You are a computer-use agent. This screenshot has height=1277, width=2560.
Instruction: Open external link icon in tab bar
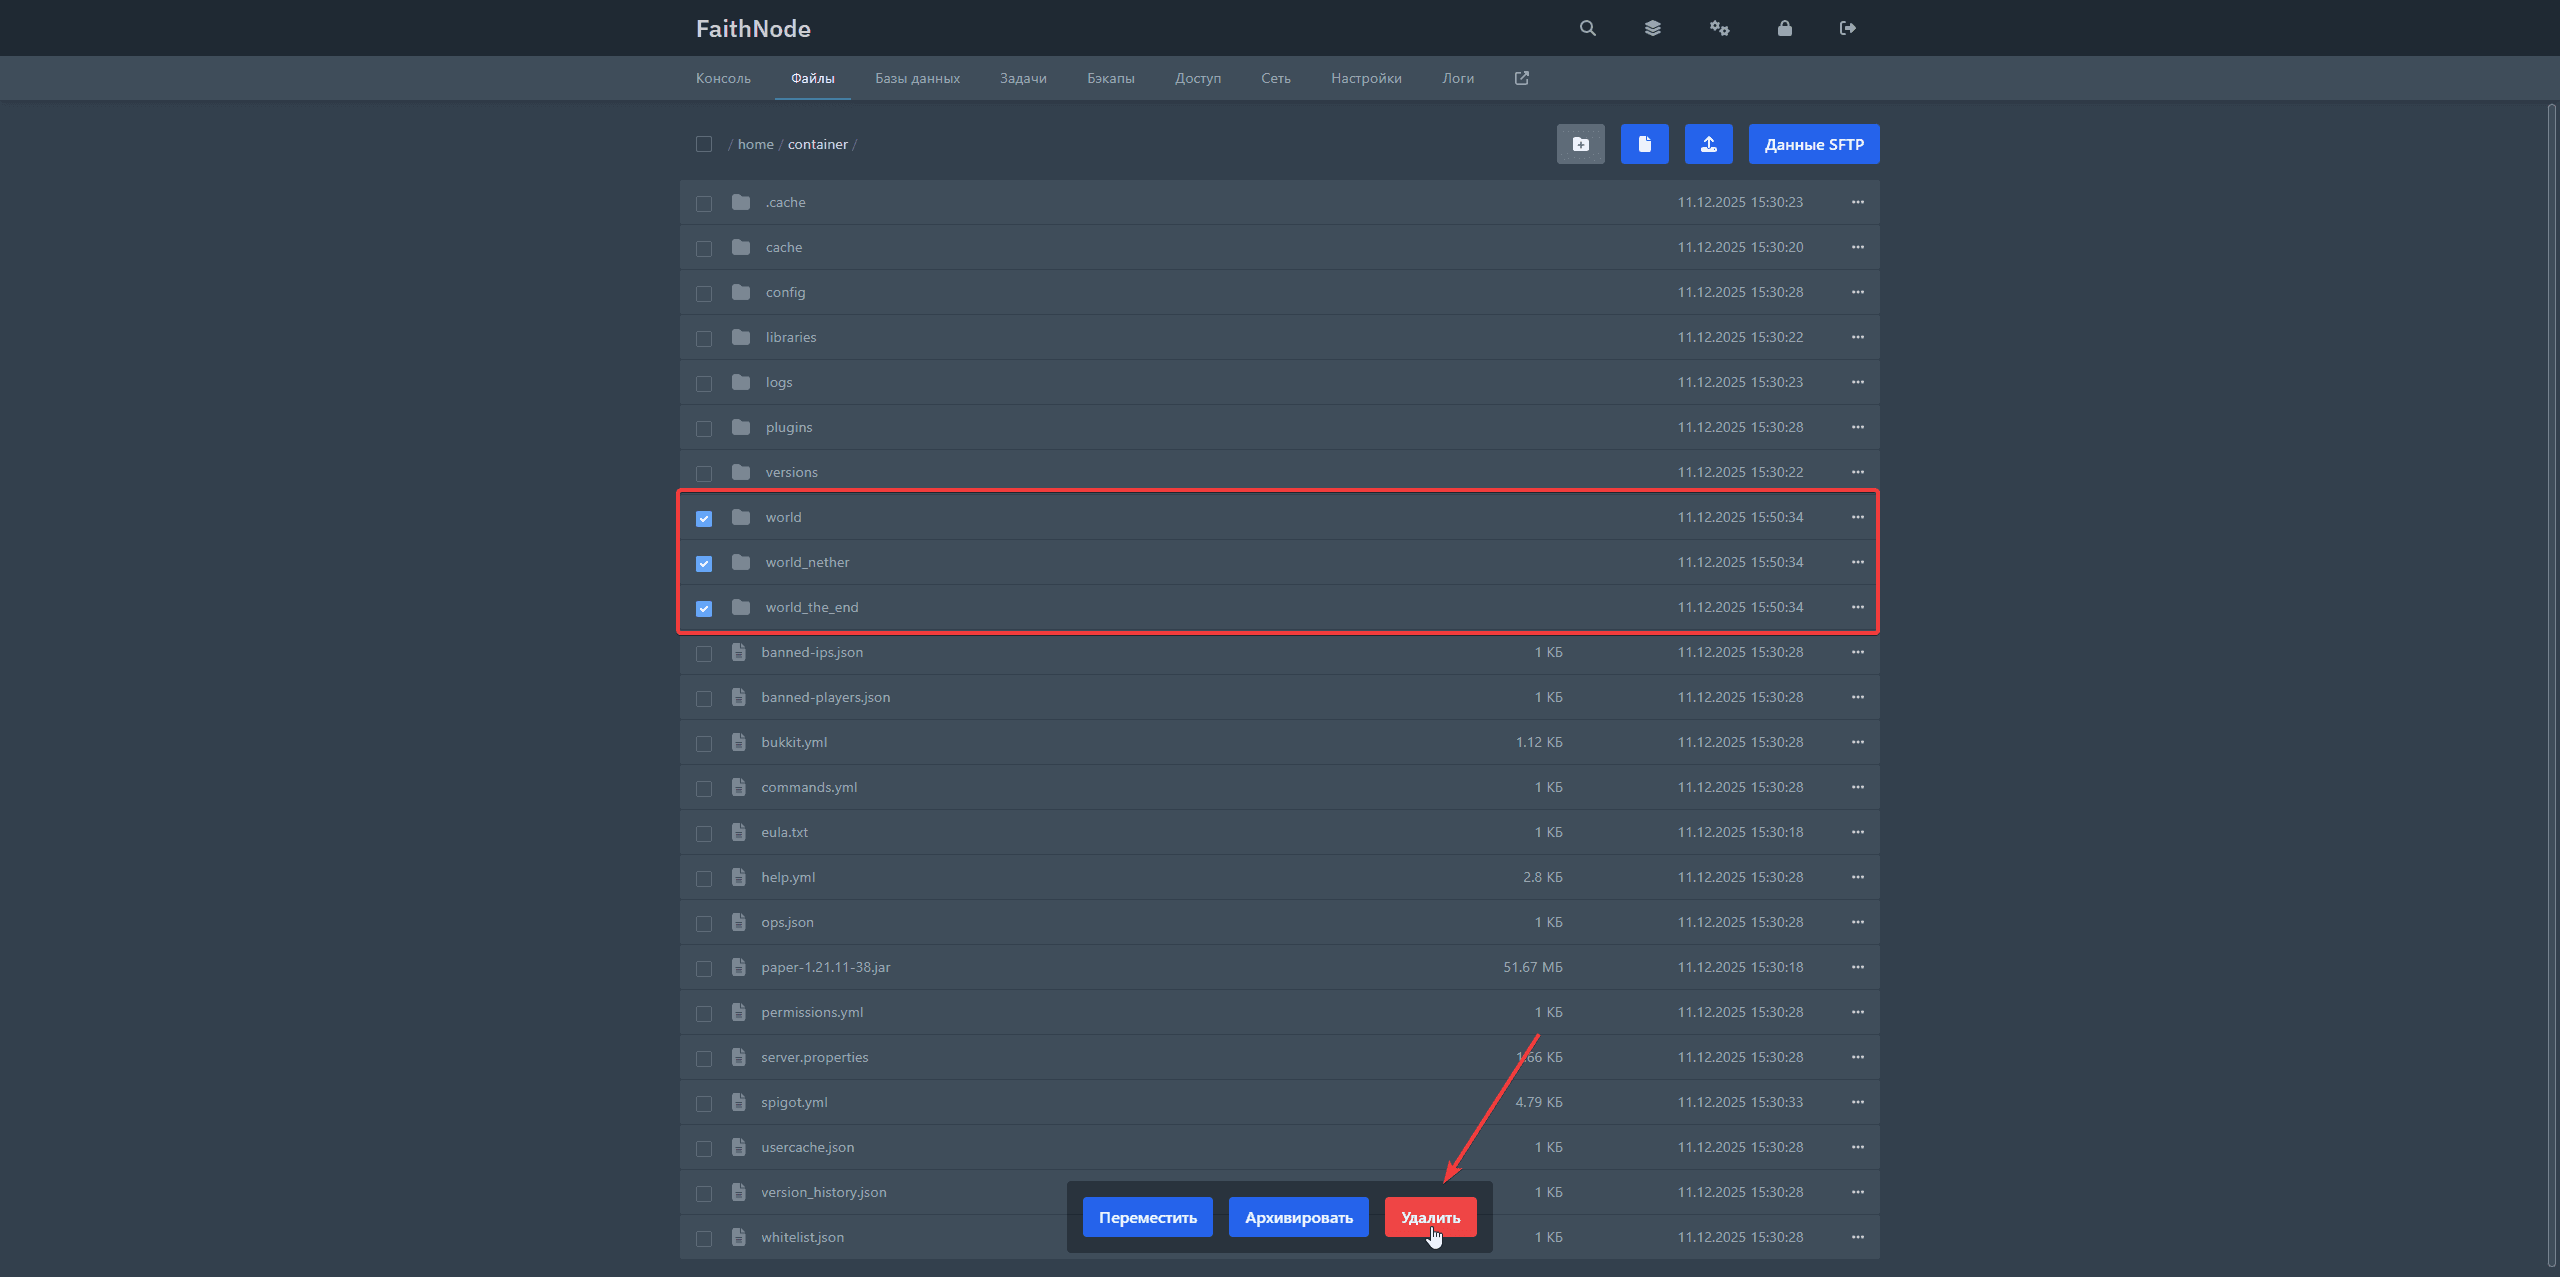coord(1521,78)
